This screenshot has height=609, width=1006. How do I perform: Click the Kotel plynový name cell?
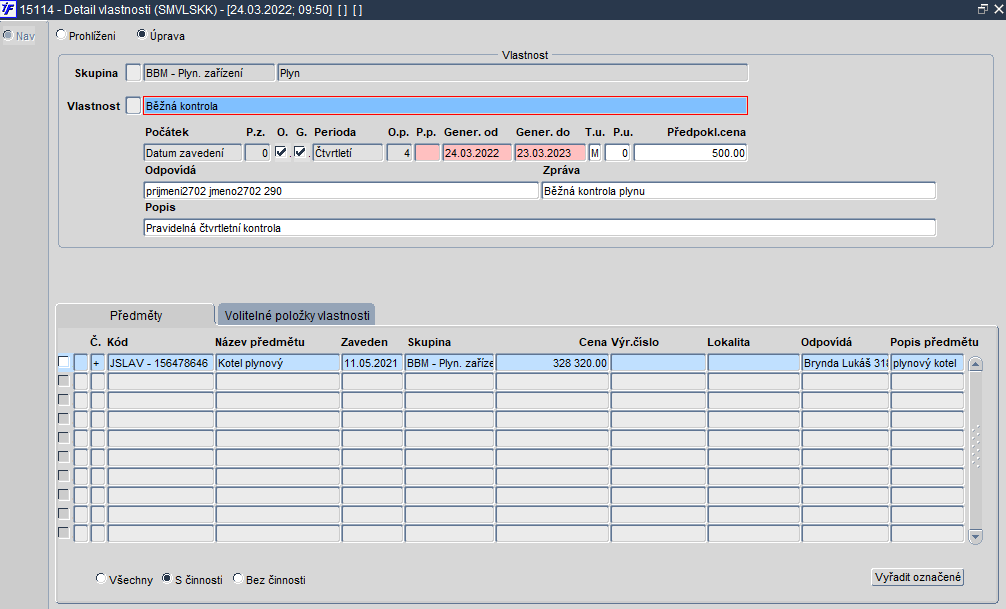coord(278,363)
